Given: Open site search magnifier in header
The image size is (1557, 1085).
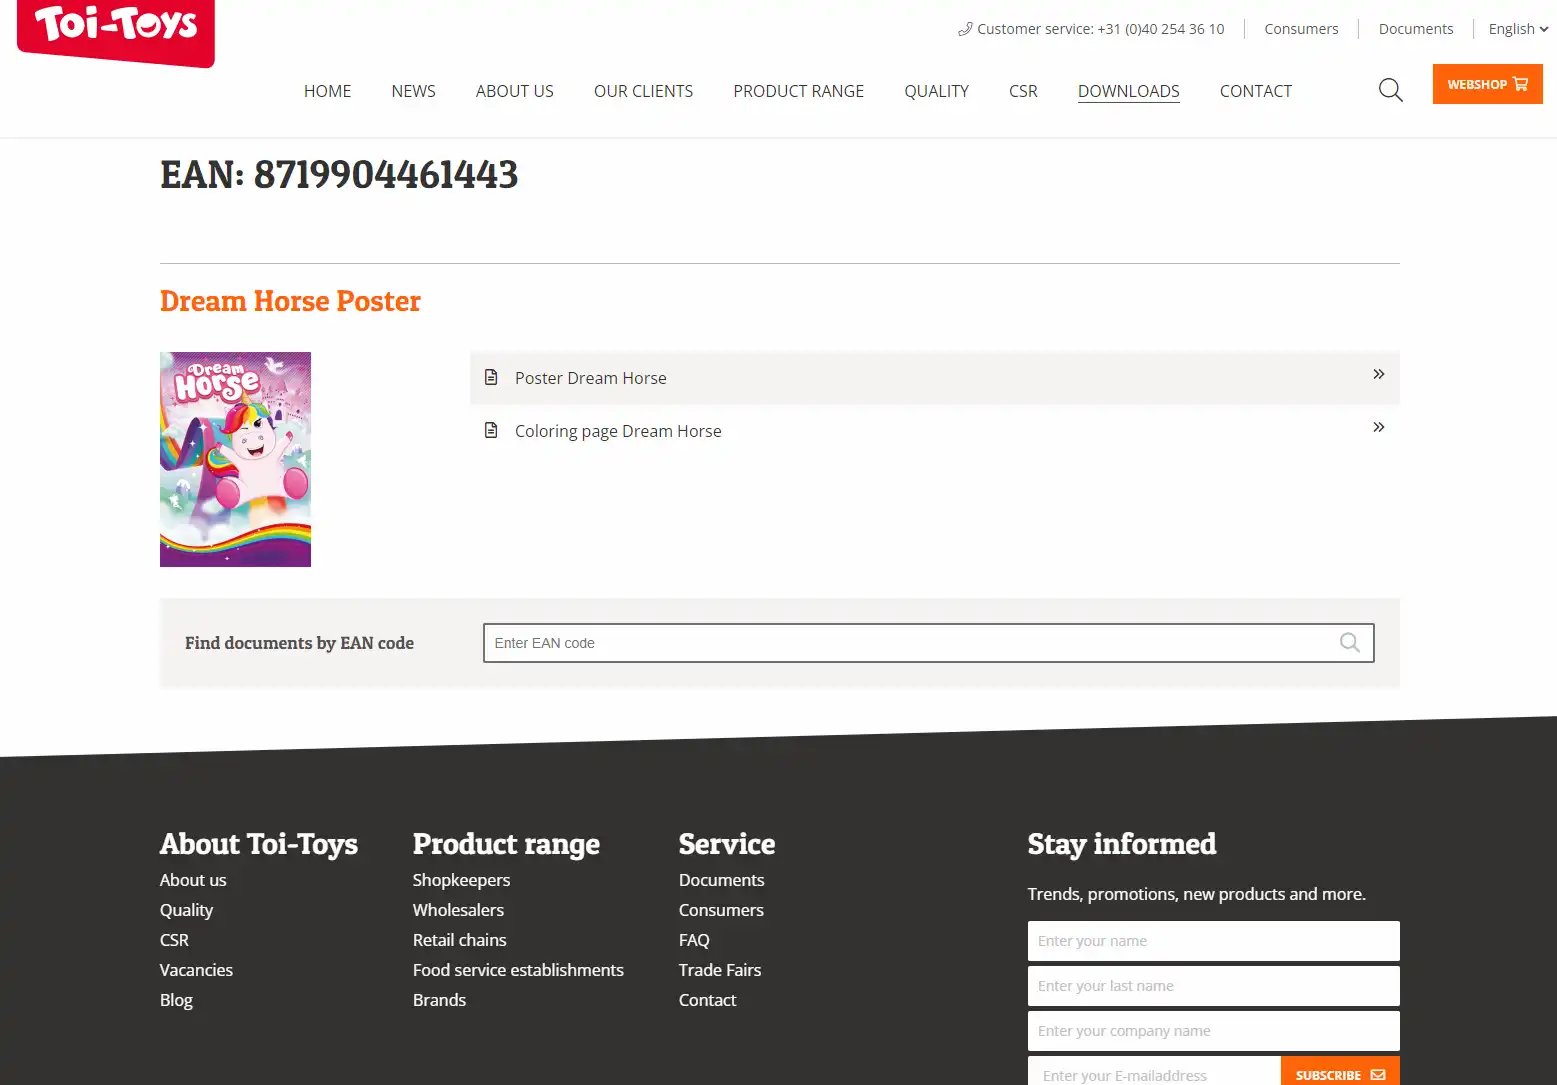Looking at the screenshot, I should pos(1390,90).
